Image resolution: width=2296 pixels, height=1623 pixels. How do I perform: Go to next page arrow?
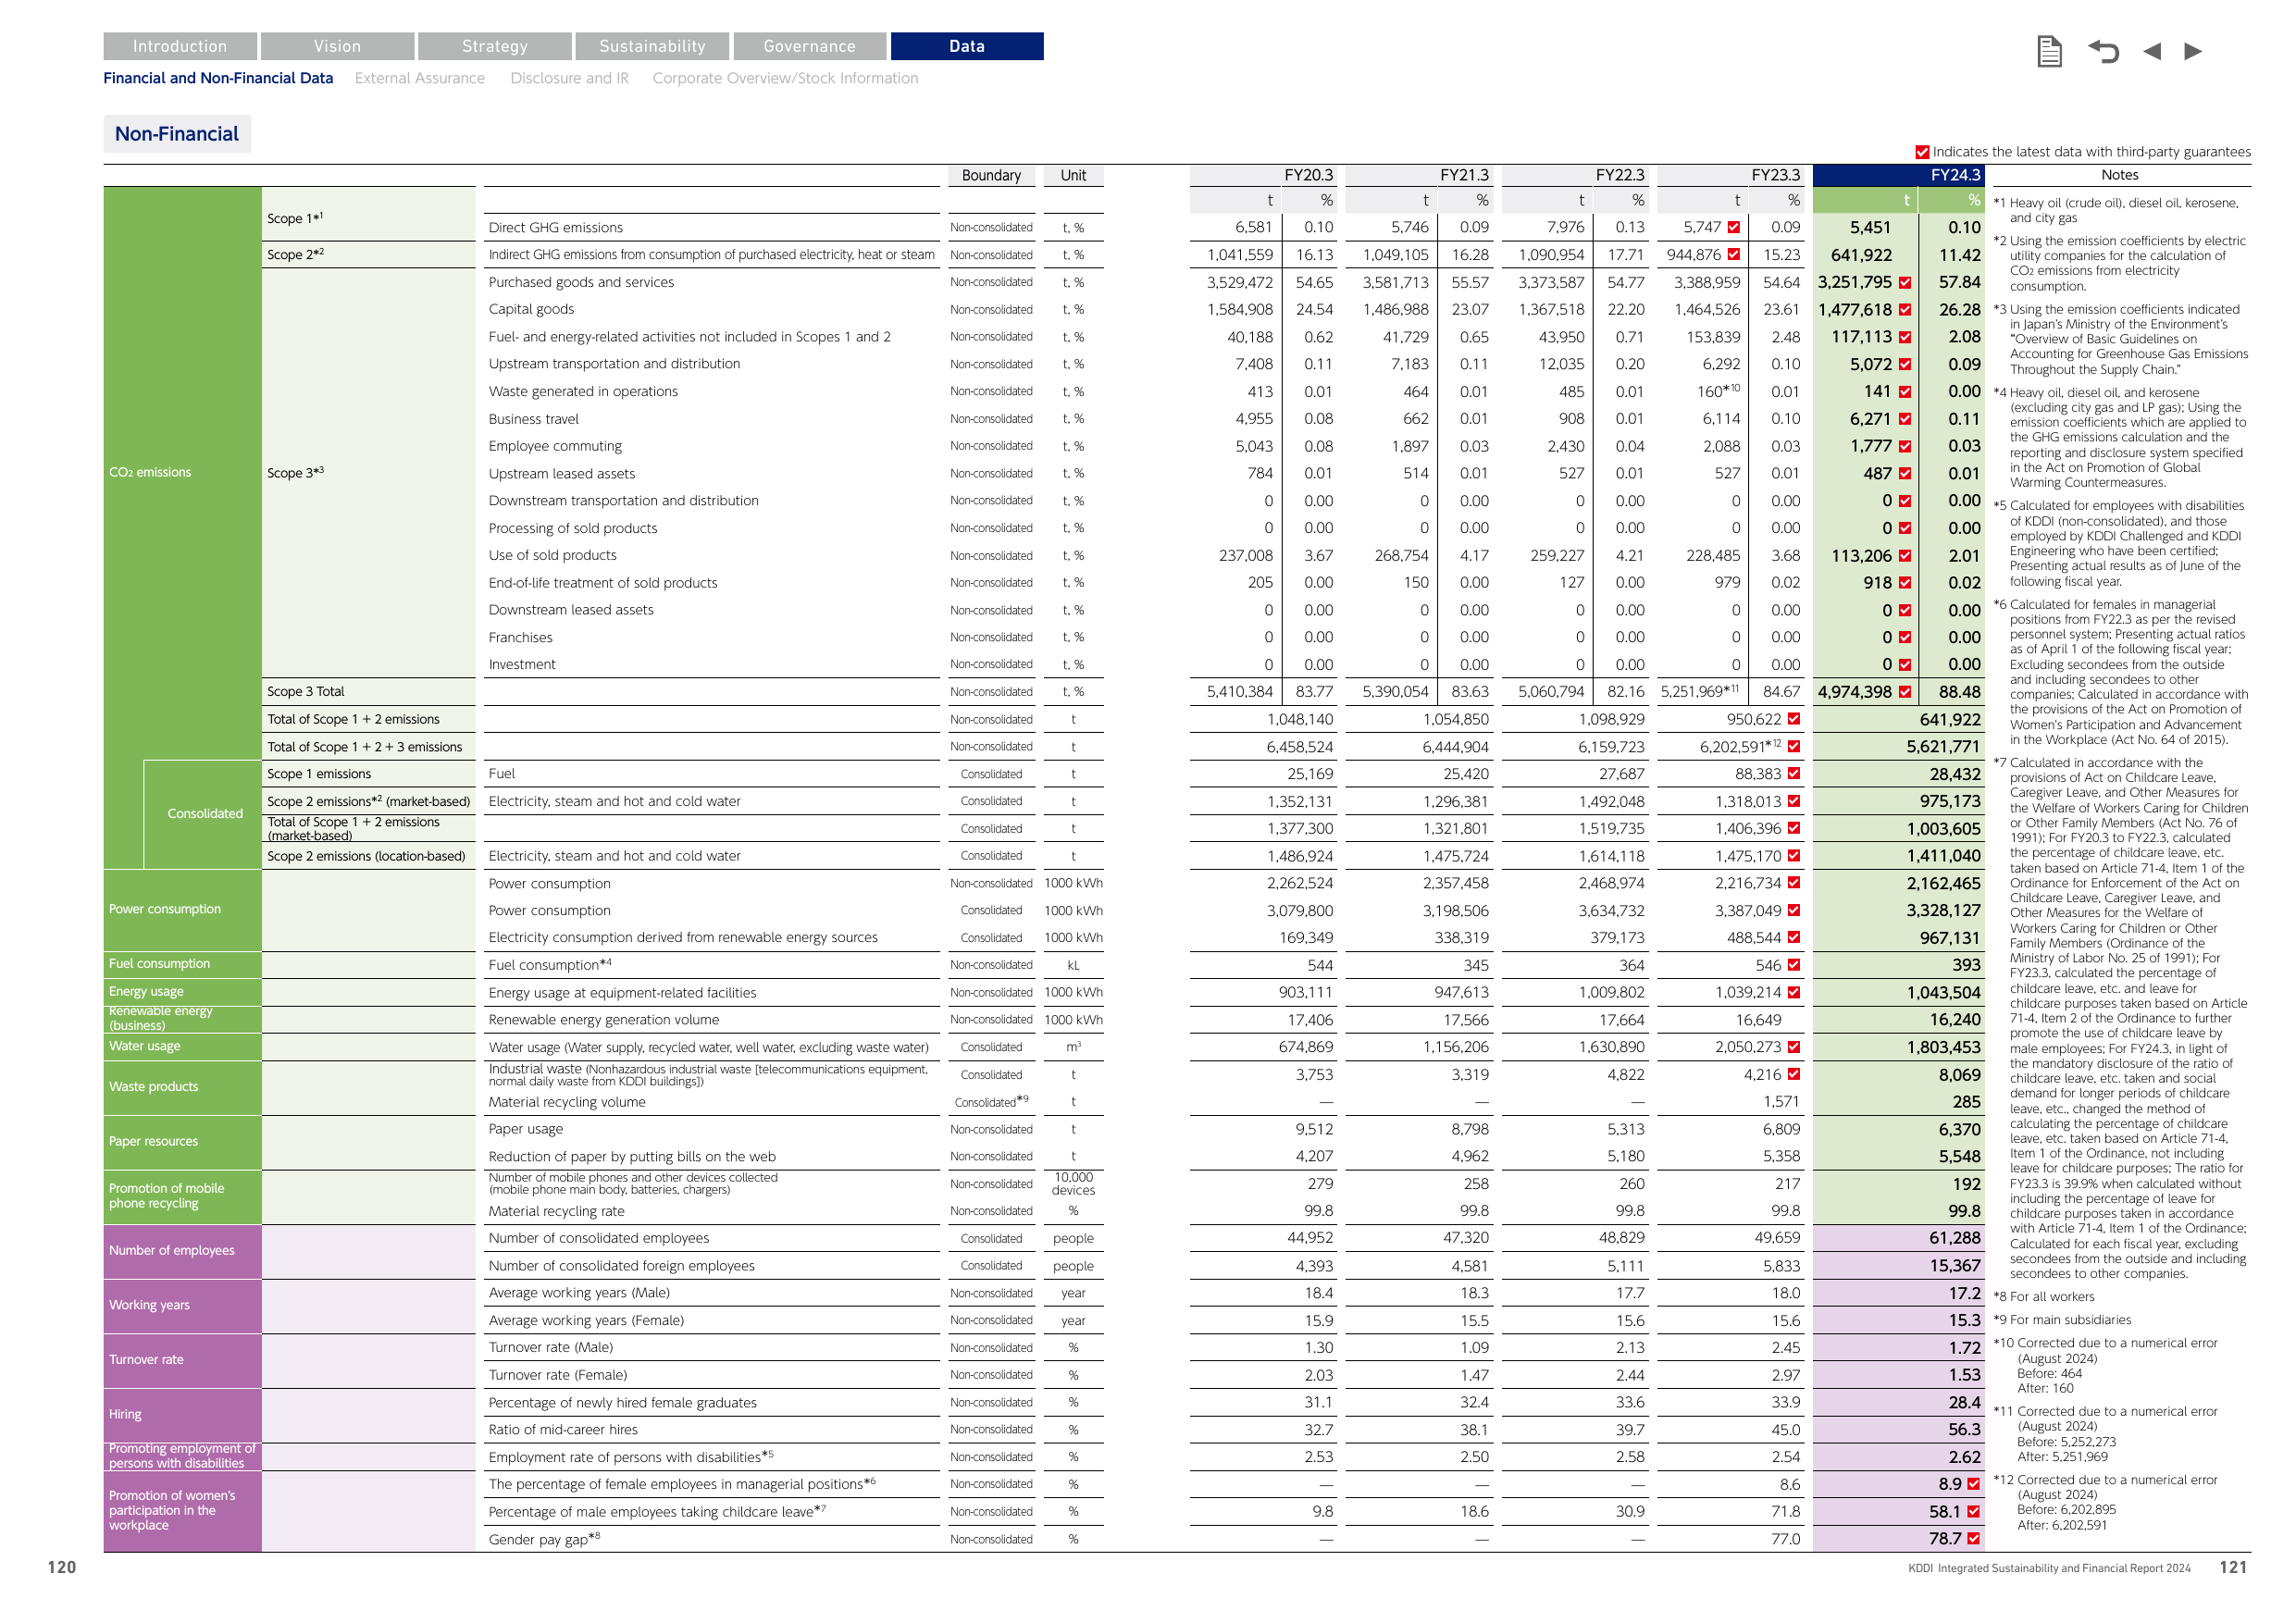(x=2193, y=51)
